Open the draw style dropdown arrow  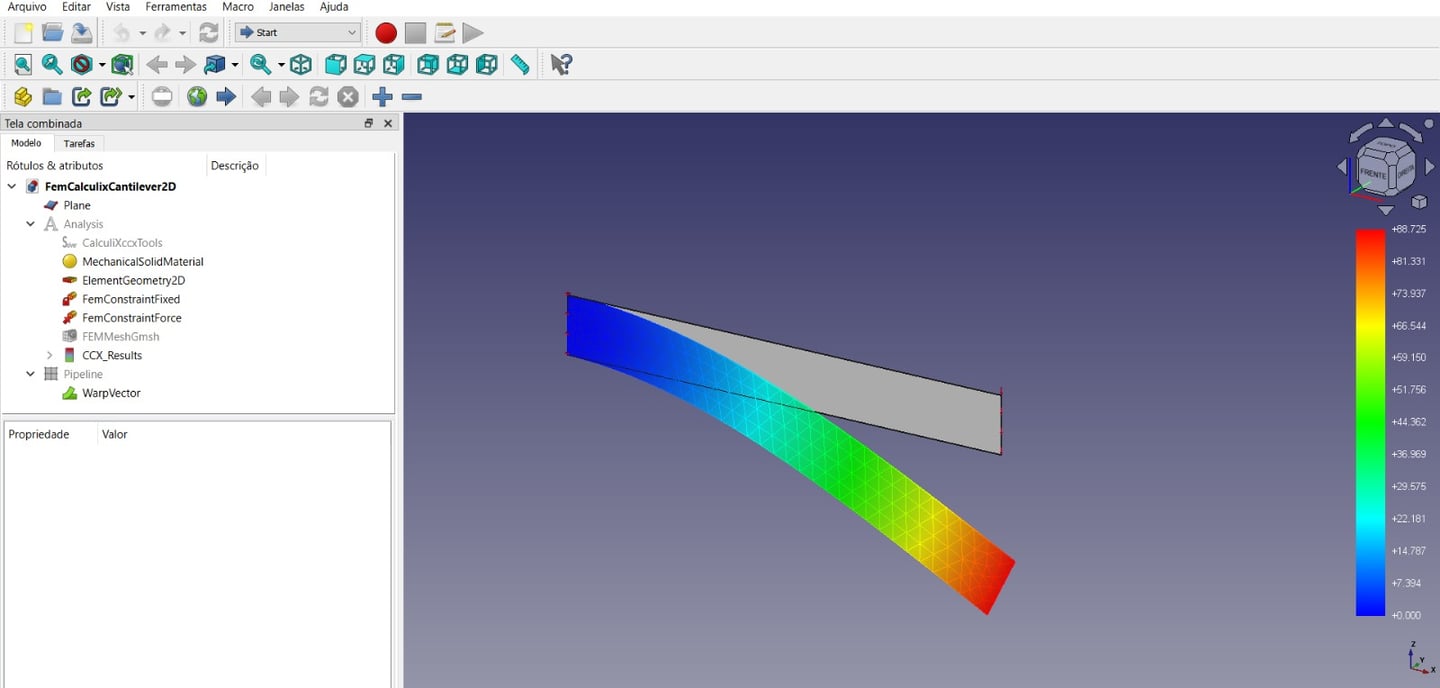102,66
